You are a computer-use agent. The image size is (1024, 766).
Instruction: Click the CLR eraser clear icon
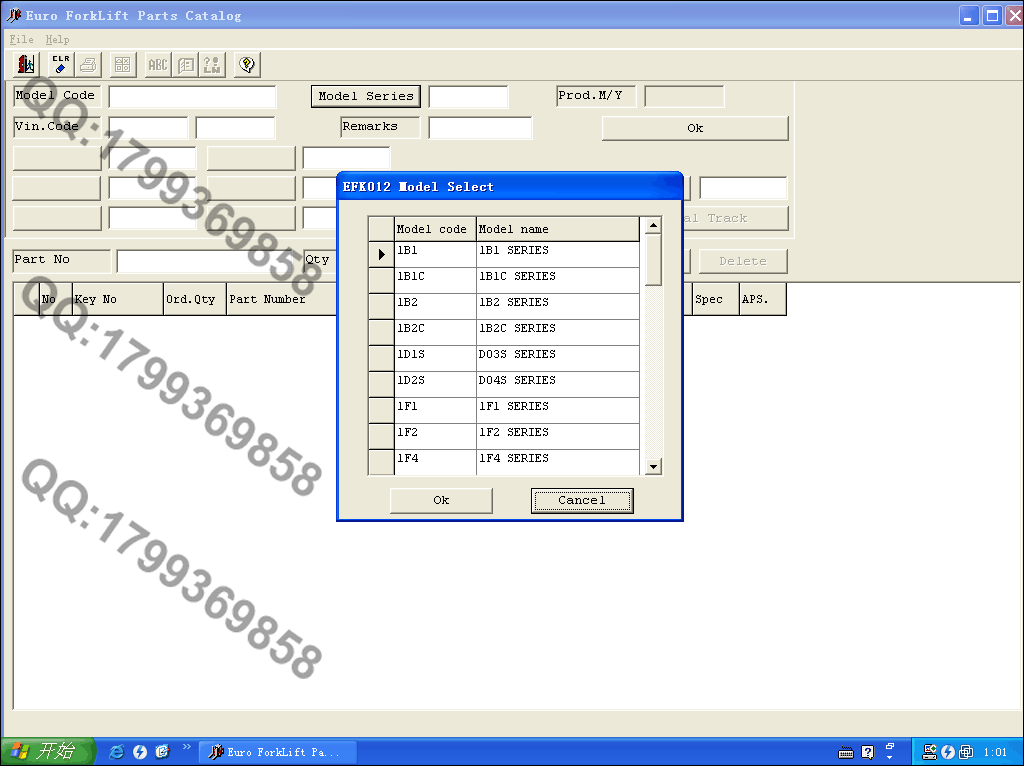pyautogui.click(x=60, y=65)
